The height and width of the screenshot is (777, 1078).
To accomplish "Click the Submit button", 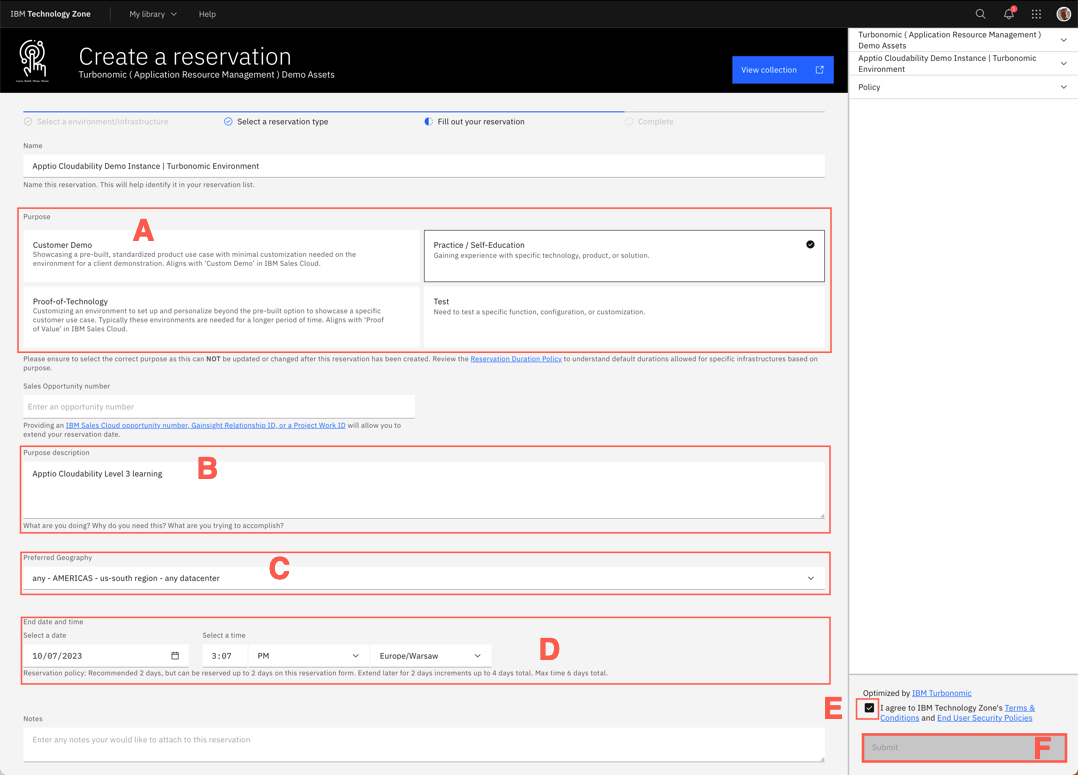I will click(963, 747).
